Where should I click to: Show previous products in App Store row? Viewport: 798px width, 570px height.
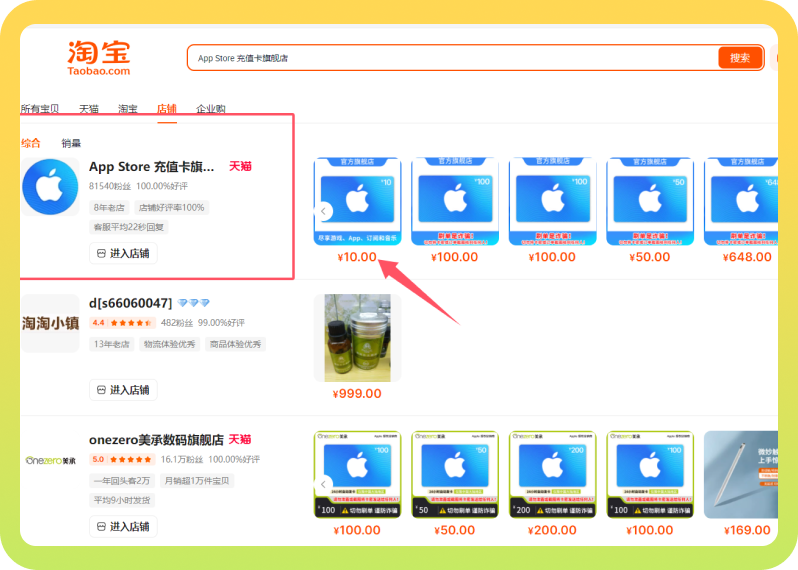click(x=323, y=211)
